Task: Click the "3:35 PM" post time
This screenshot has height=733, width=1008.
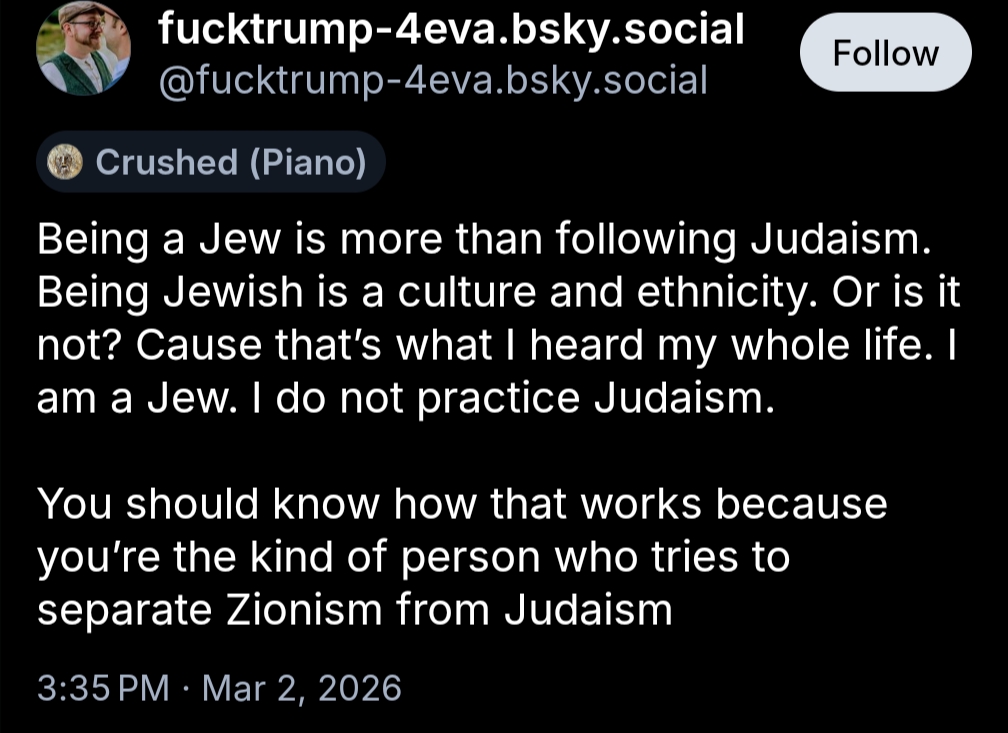Action: coord(103,688)
